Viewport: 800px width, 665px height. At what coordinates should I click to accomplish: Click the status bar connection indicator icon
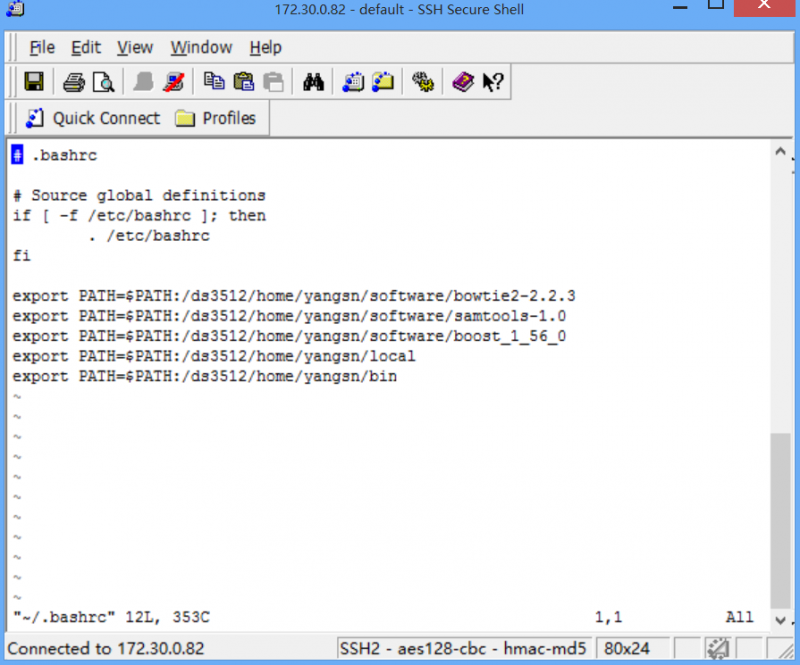pos(718,649)
